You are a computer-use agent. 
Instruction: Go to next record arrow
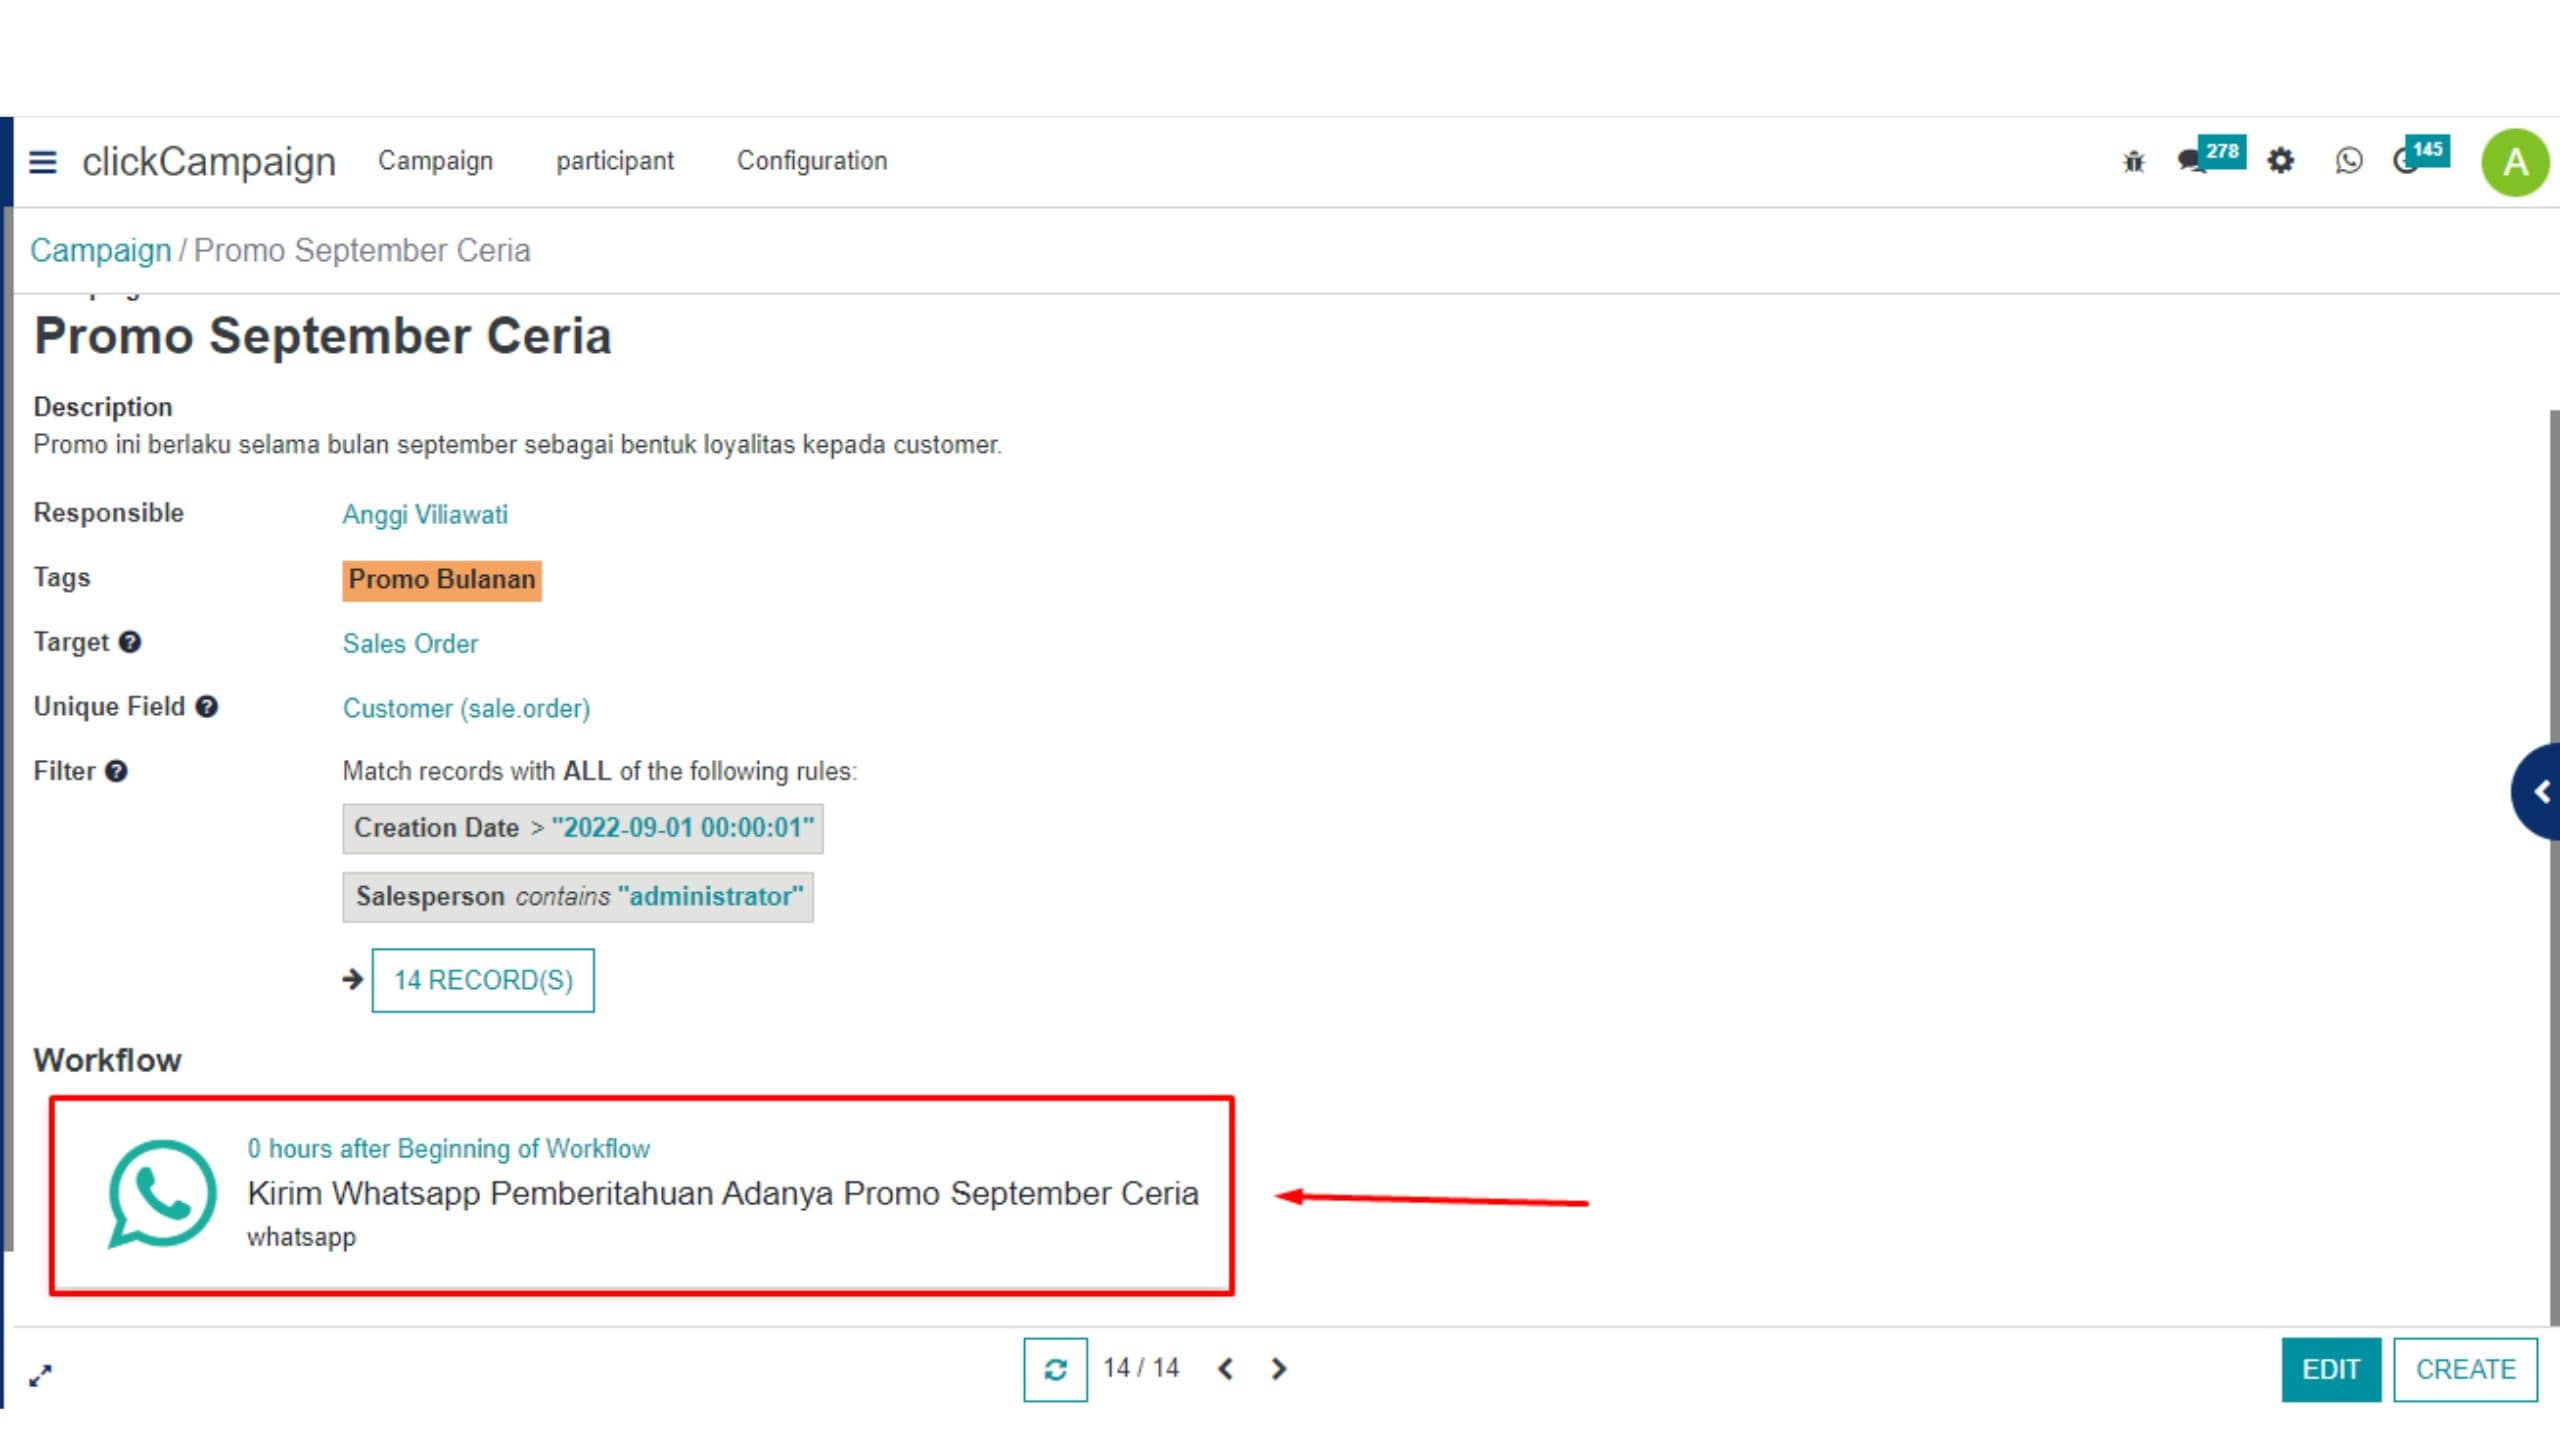click(x=1279, y=1369)
